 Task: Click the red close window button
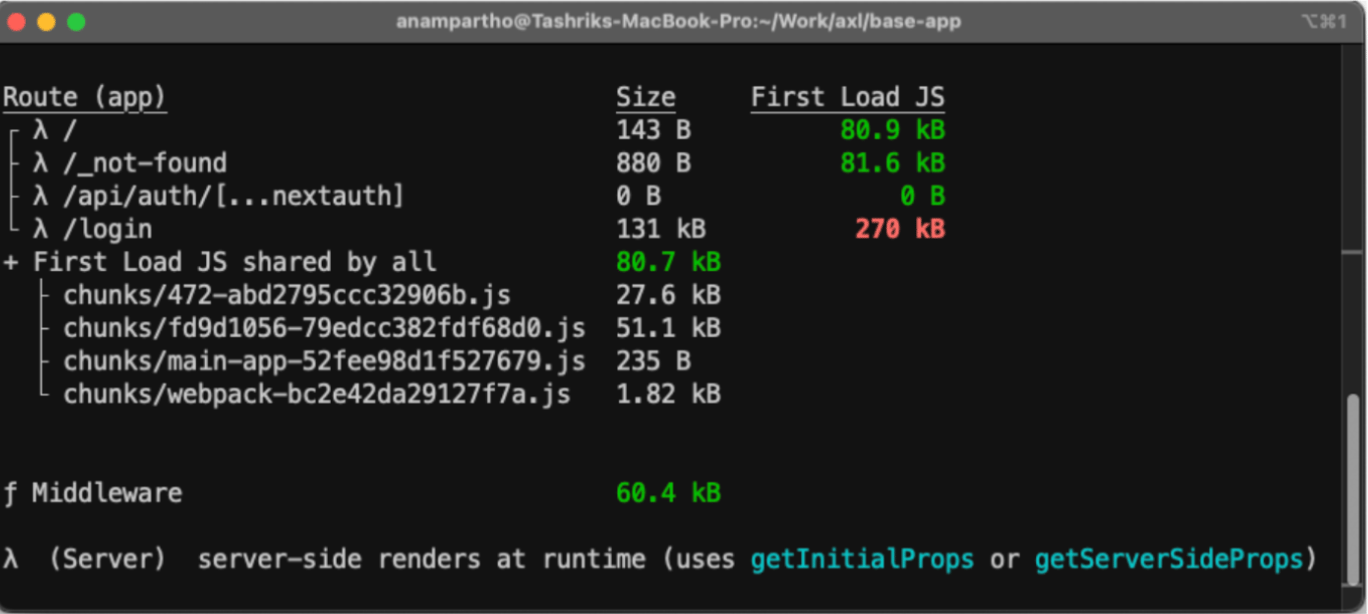[17, 22]
